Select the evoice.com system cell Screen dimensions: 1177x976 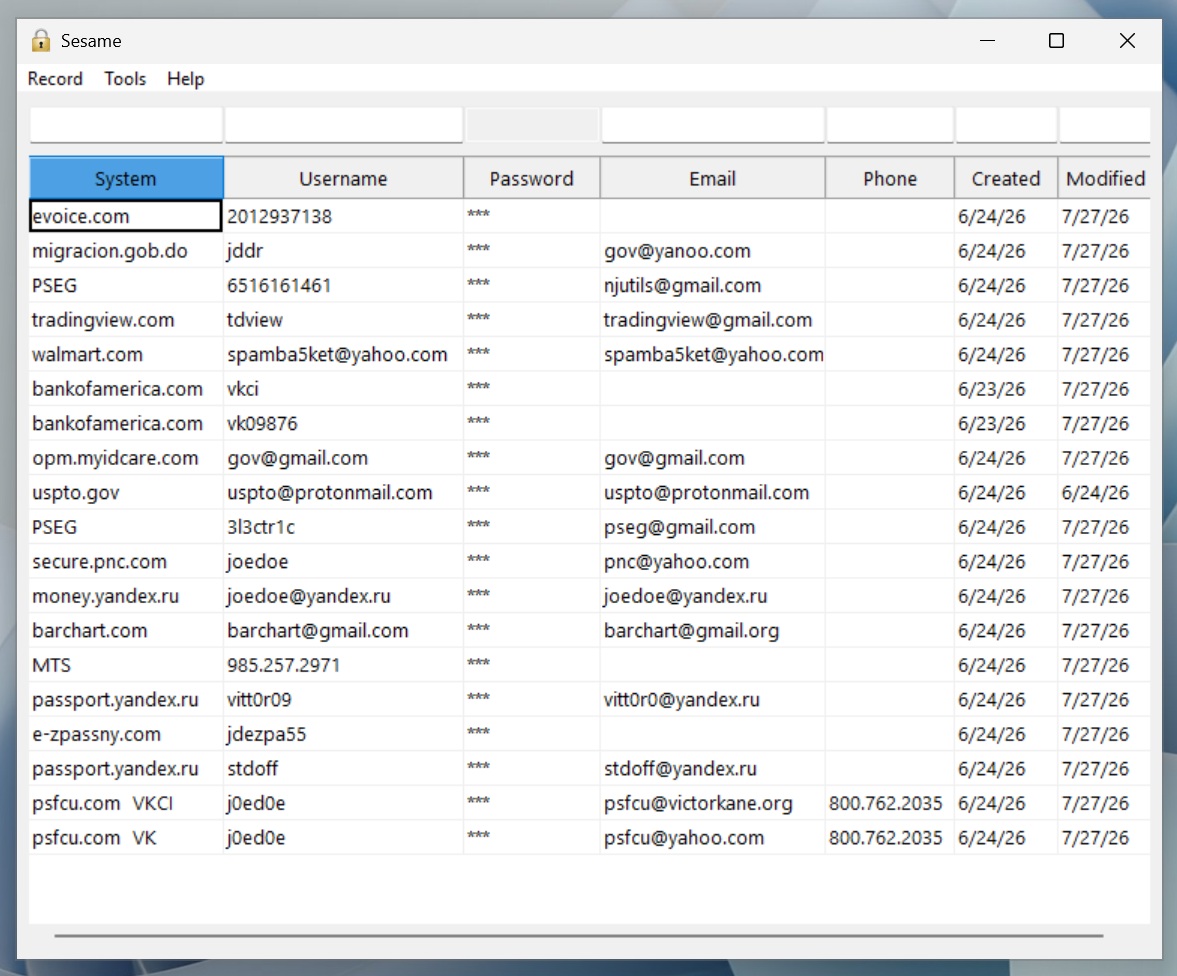click(x=125, y=216)
